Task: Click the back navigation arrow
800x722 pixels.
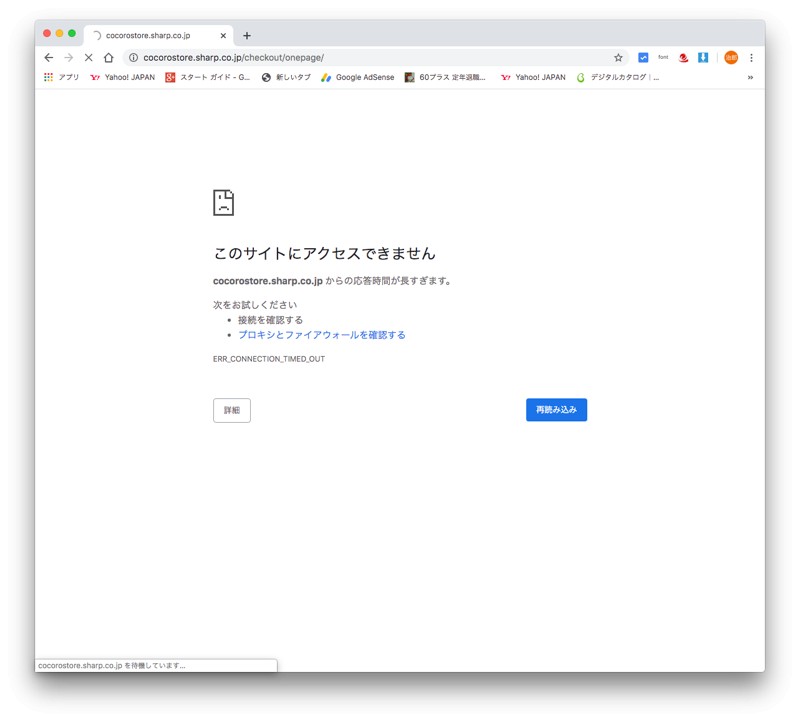Action: click(48, 58)
